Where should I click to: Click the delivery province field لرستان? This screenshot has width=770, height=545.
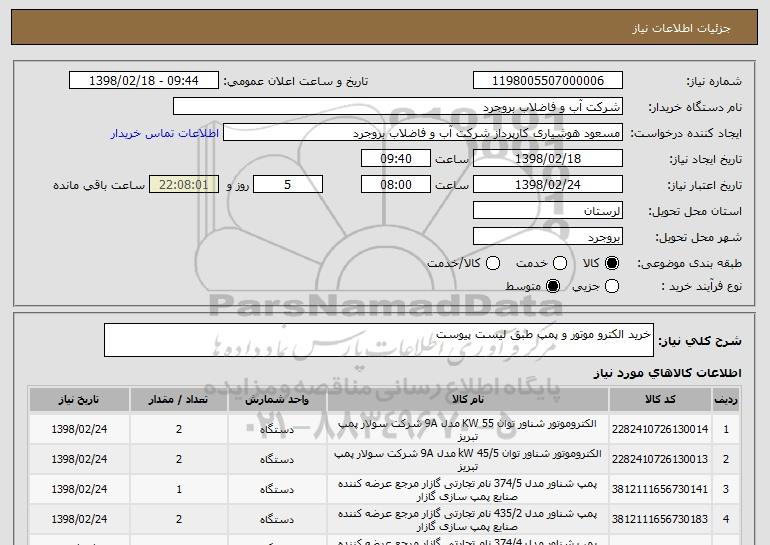tap(548, 211)
